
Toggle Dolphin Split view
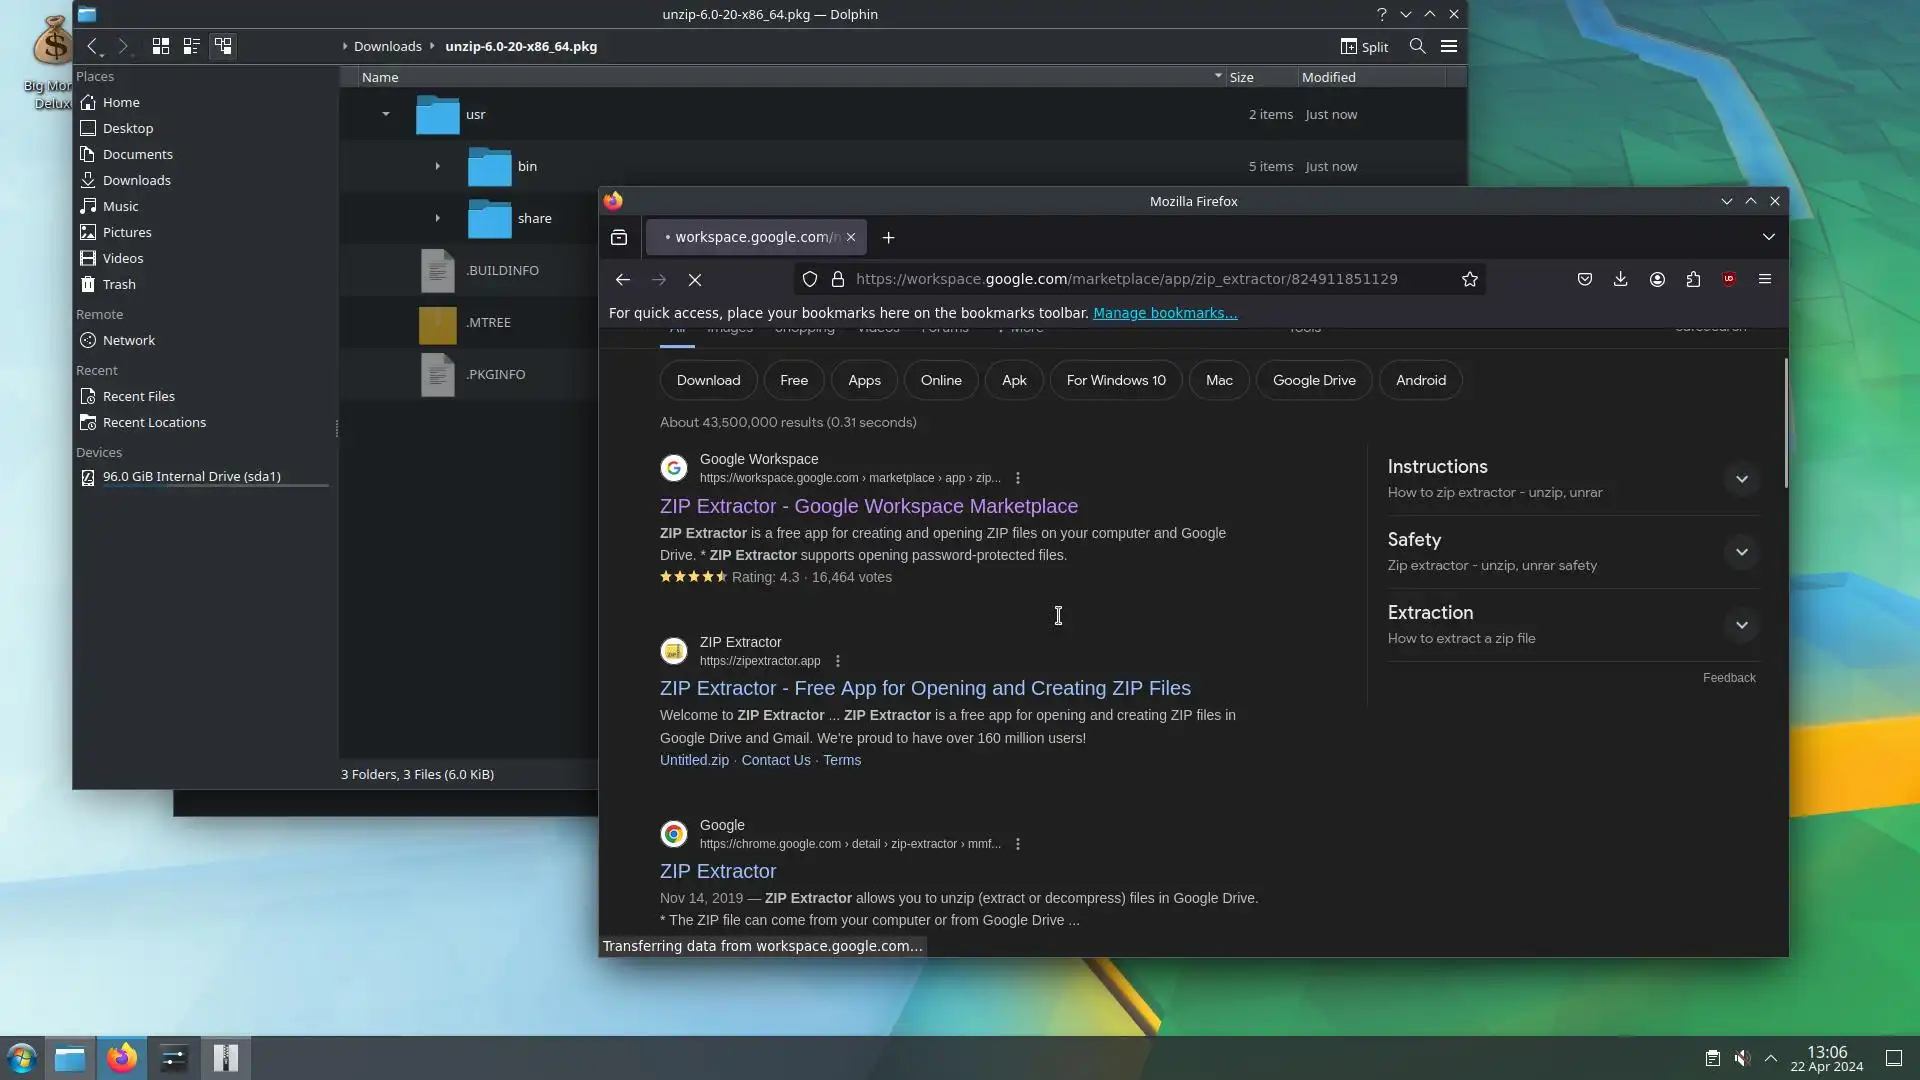[1364, 46]
